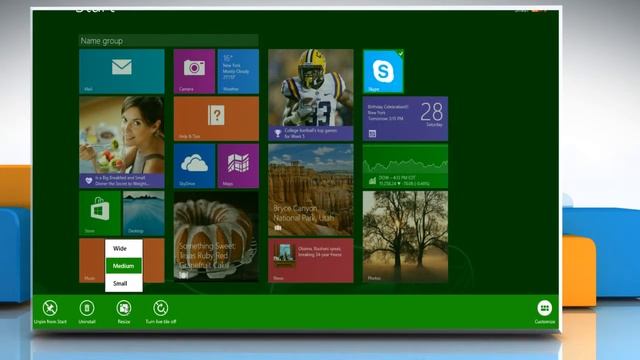Choose Small in the resize menu
The width and height of the screenshot is (640, 360).
[124, 283]
